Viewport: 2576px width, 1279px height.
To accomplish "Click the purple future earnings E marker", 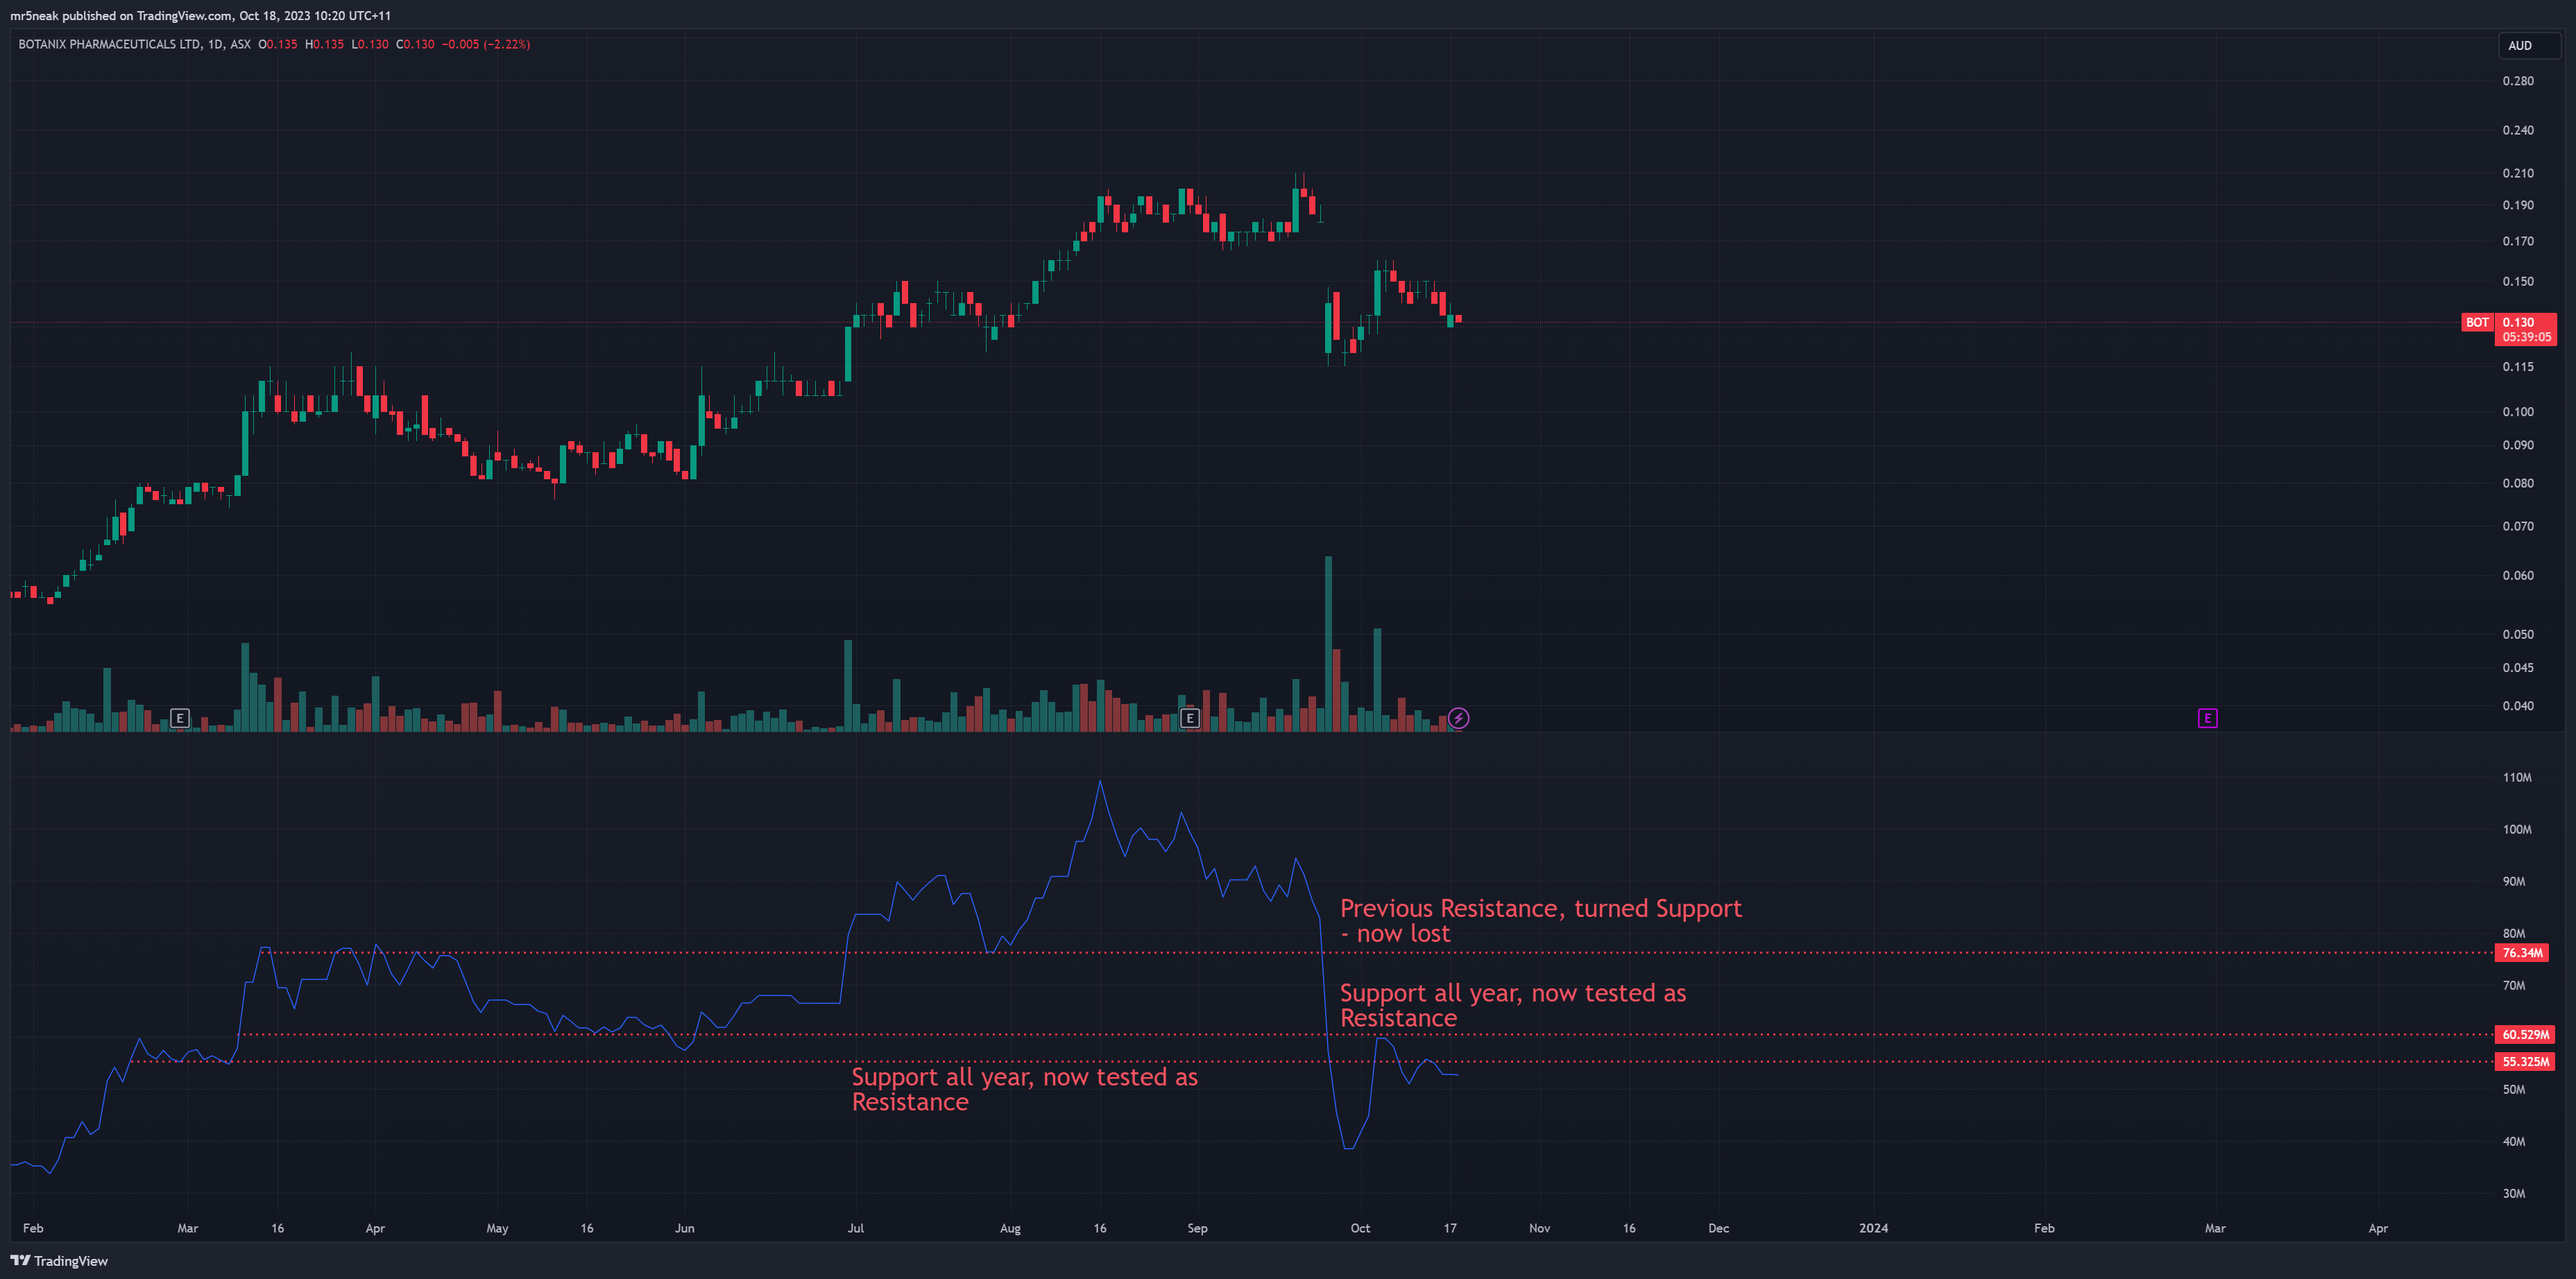I will [x=2207, y=718].
